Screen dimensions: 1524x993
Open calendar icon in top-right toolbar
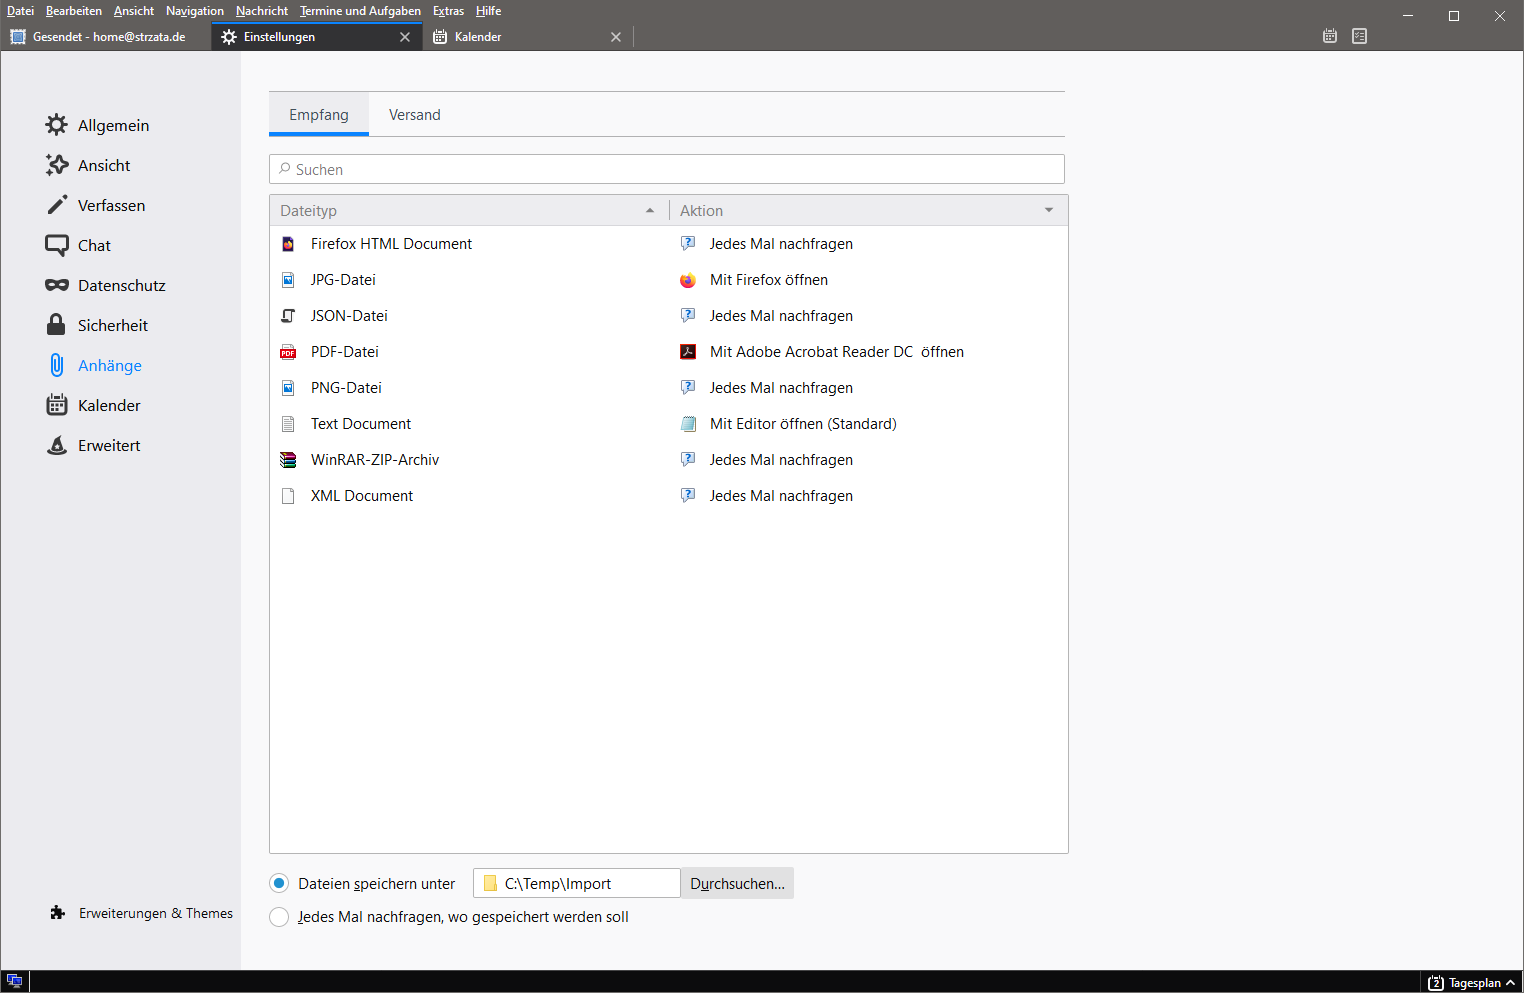tap(1330, 36)
